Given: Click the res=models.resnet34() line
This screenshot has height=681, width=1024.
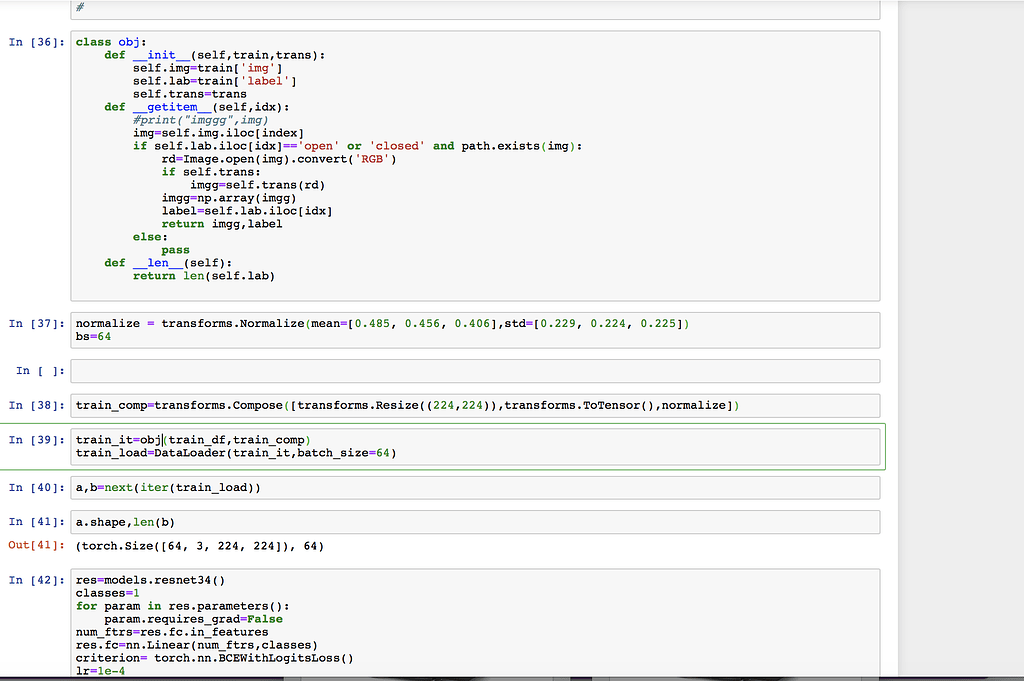Looking at the screenshot, I should point(150,580).
